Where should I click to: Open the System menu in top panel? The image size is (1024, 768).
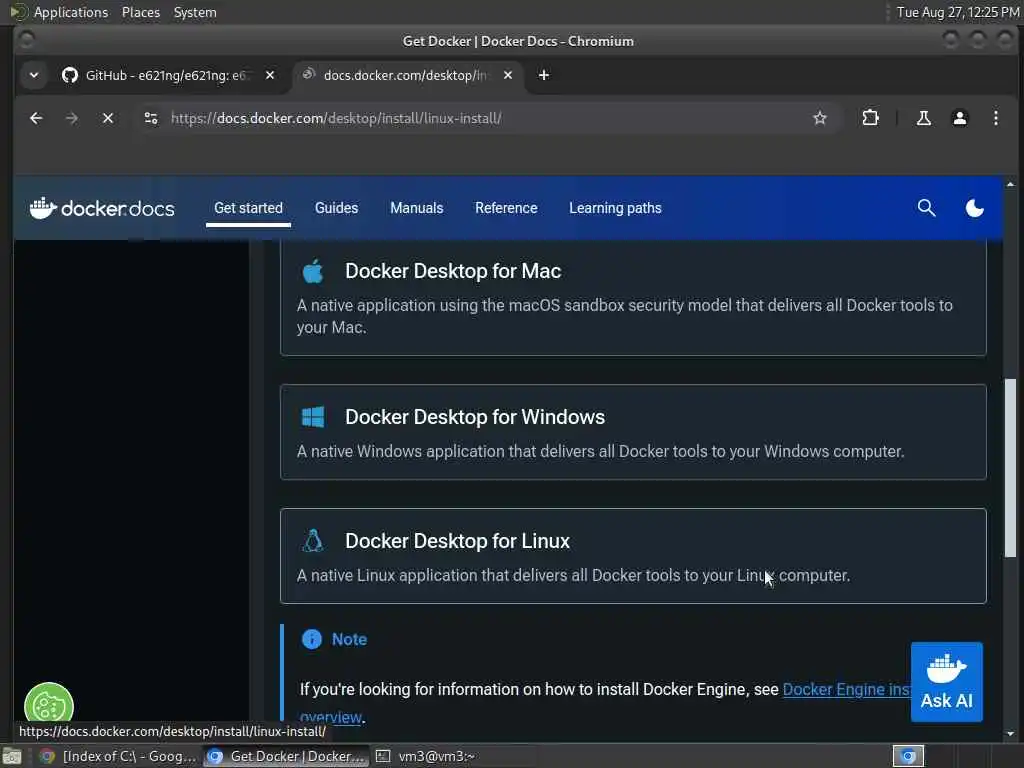195,12
